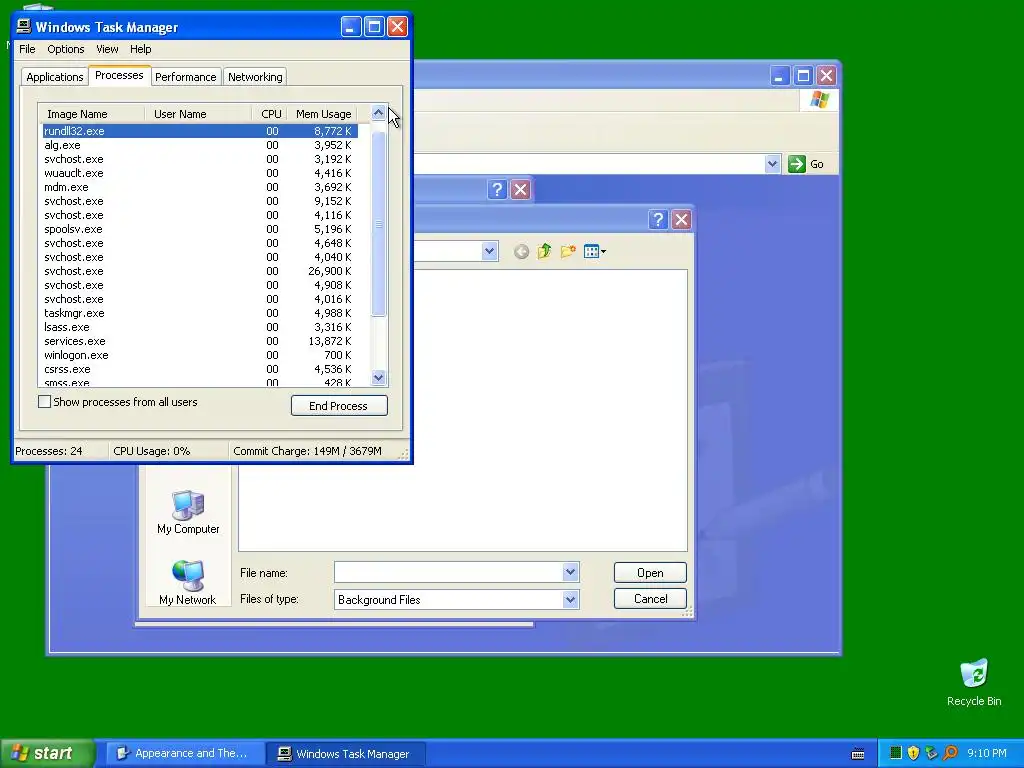Select the winlogon.exe process row
Screen dimensions: 1024x768
pos(200,355)
